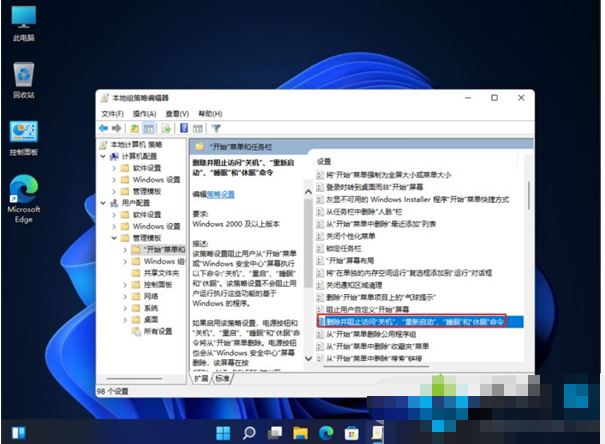Click the up-one-level folder toolbar icon
Image resolution: width=605 pixels, height=444 pixels.
coord(134,128)
